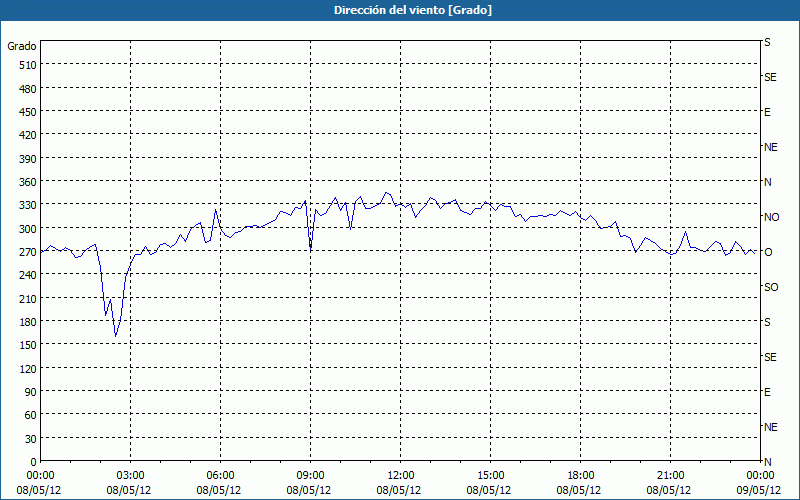This screenshot has height=500, width=800.
Task: Click the 18:00 time axis label
Action: pos(581,476)
